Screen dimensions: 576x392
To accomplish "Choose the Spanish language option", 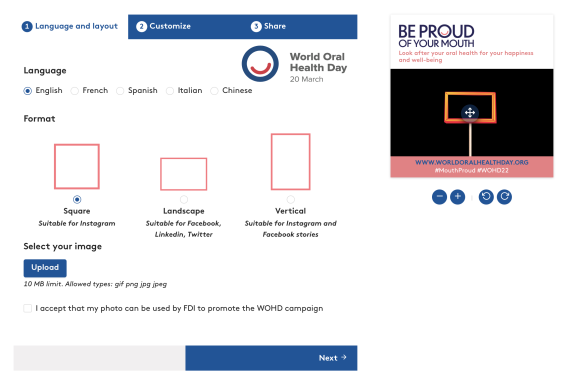I will [x=137, y=91].
